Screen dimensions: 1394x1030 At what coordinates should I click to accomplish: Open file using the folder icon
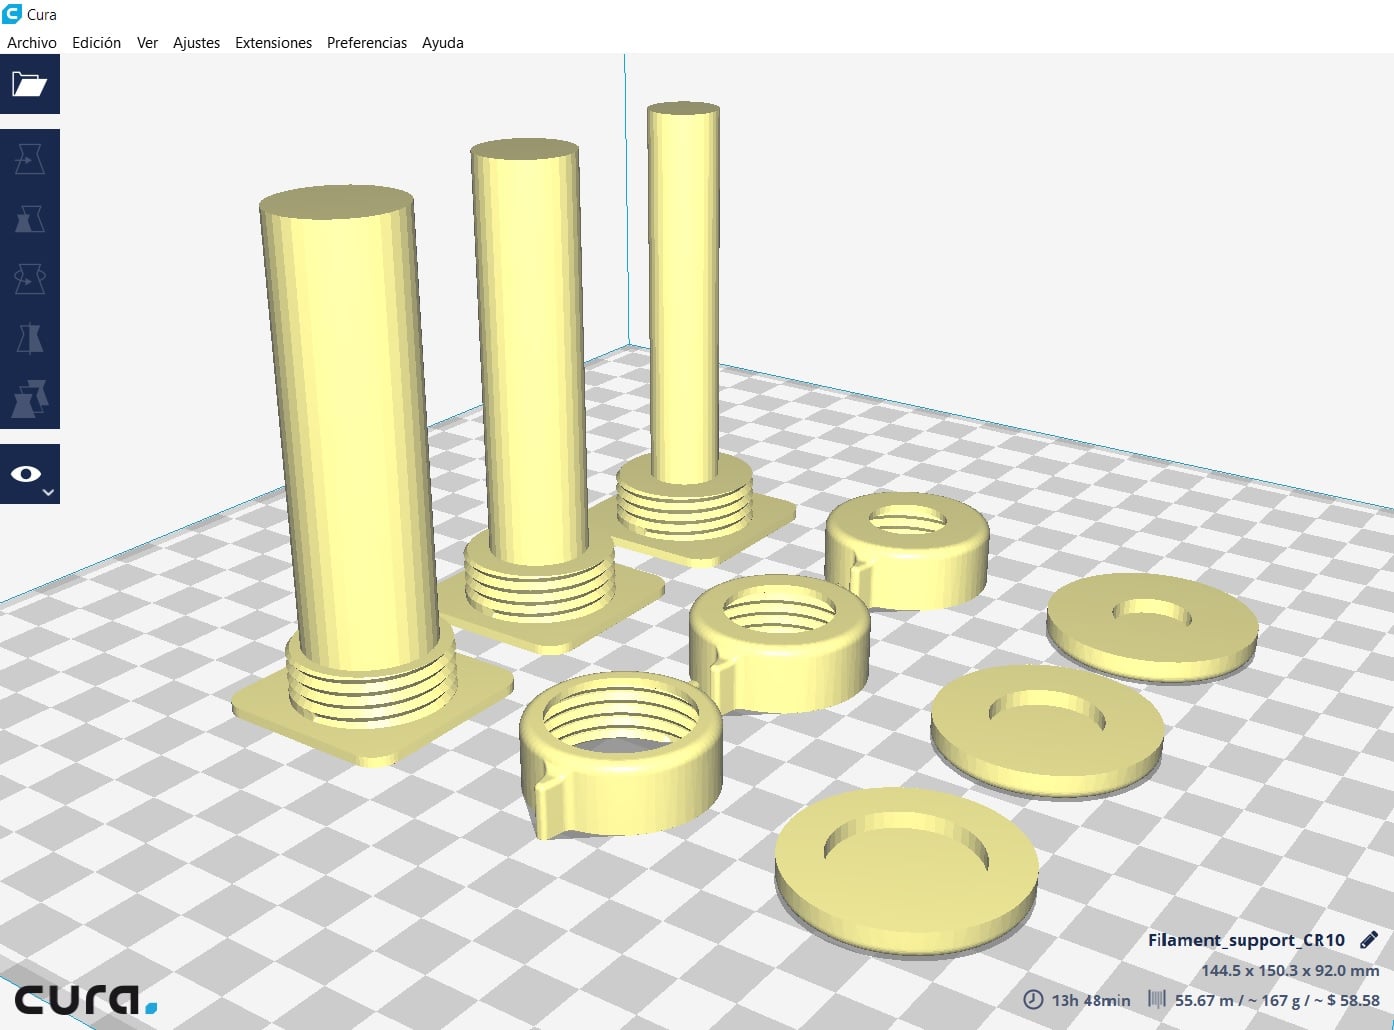pos(29,84)
